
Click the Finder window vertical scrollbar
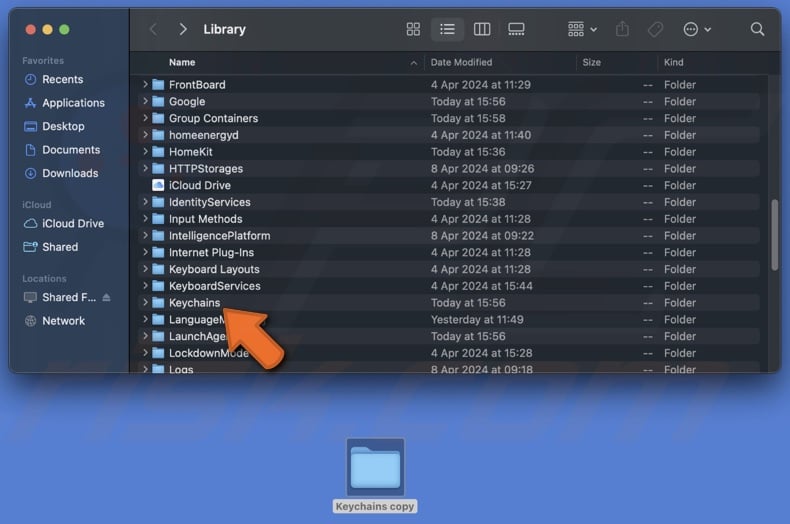tap(774, 235)
